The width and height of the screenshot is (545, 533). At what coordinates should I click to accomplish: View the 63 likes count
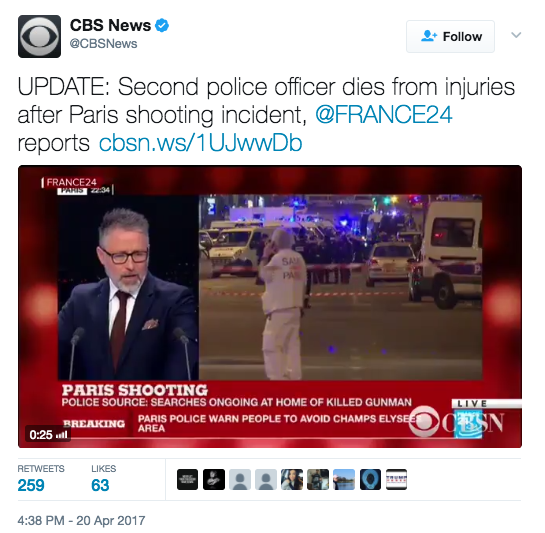pos(100,485)
